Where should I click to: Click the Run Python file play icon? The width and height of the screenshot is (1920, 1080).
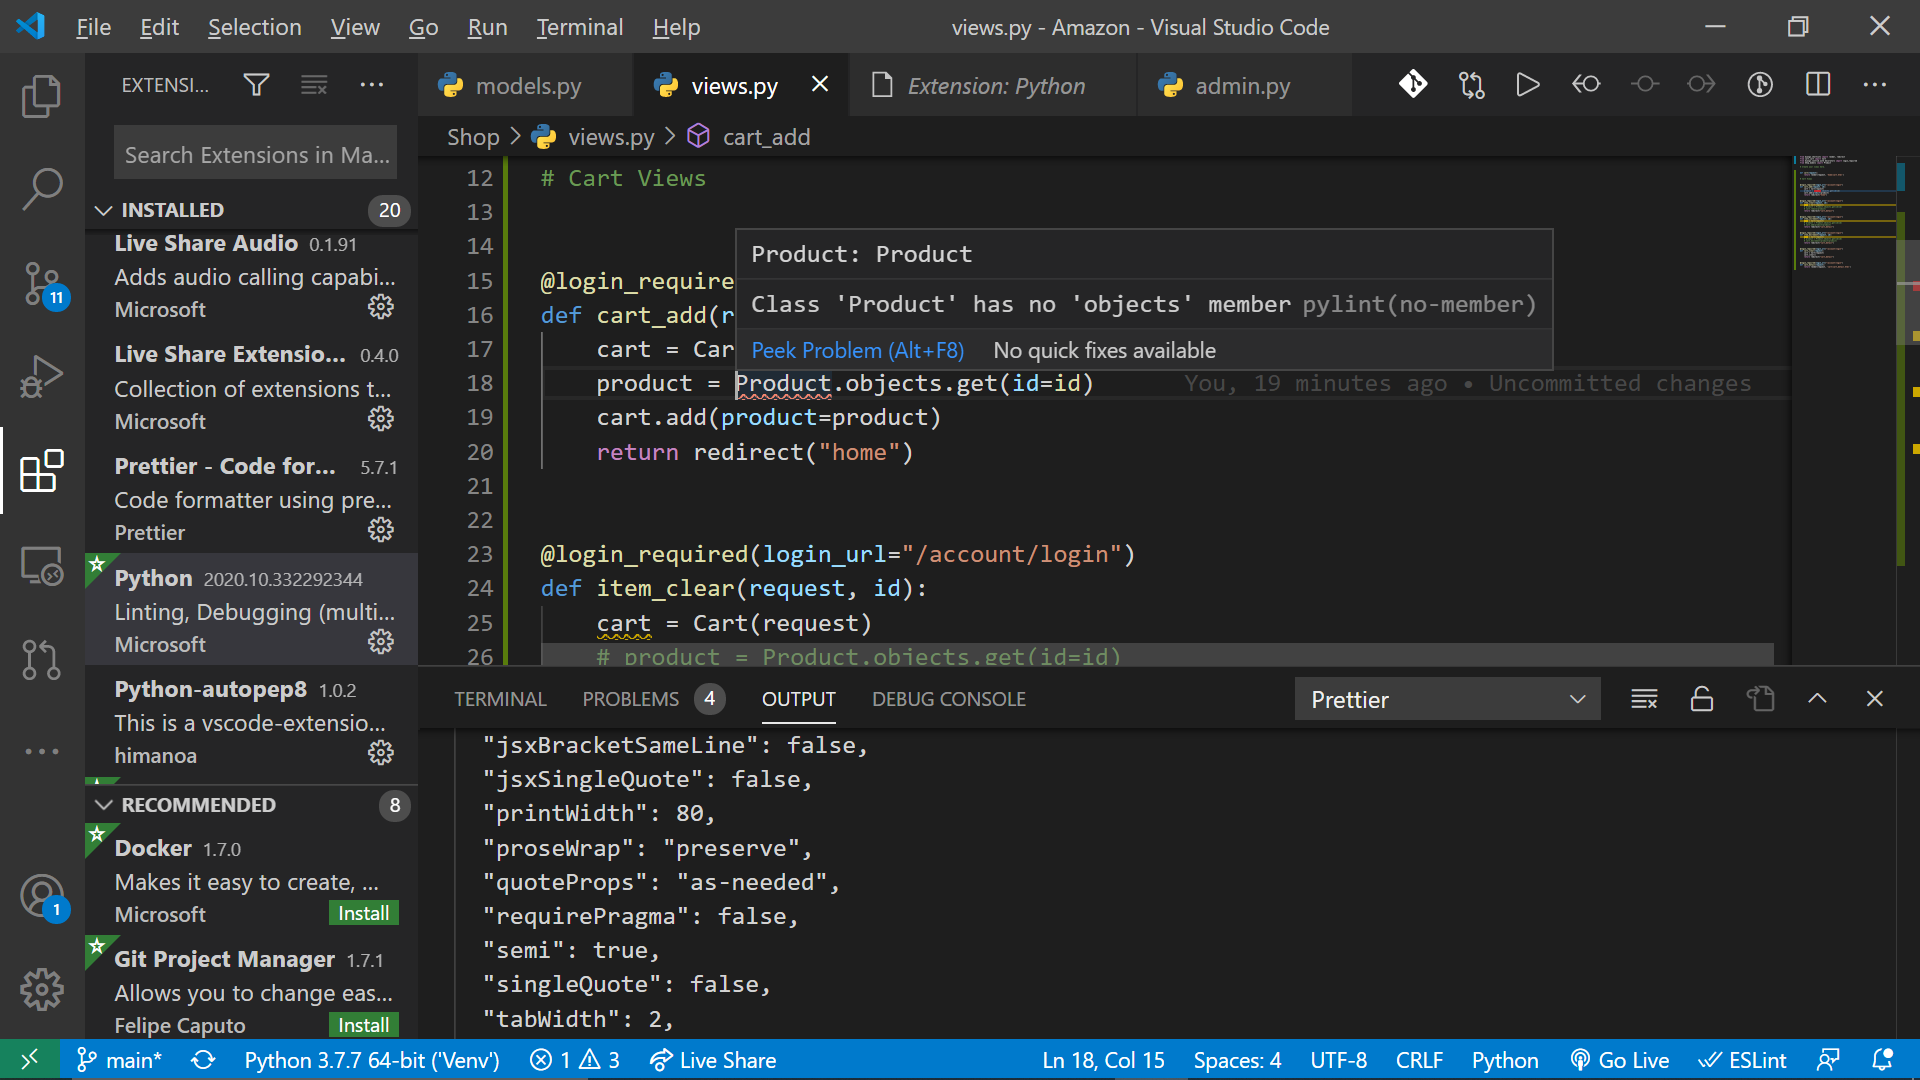[x=1527, y=85]
